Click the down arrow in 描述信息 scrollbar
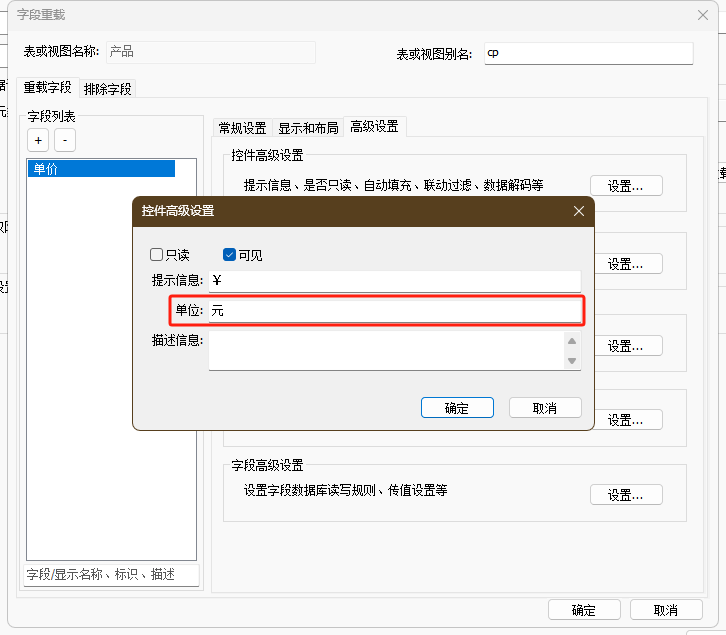This screenshot has width=726, height=635. (x=572, y=361)
